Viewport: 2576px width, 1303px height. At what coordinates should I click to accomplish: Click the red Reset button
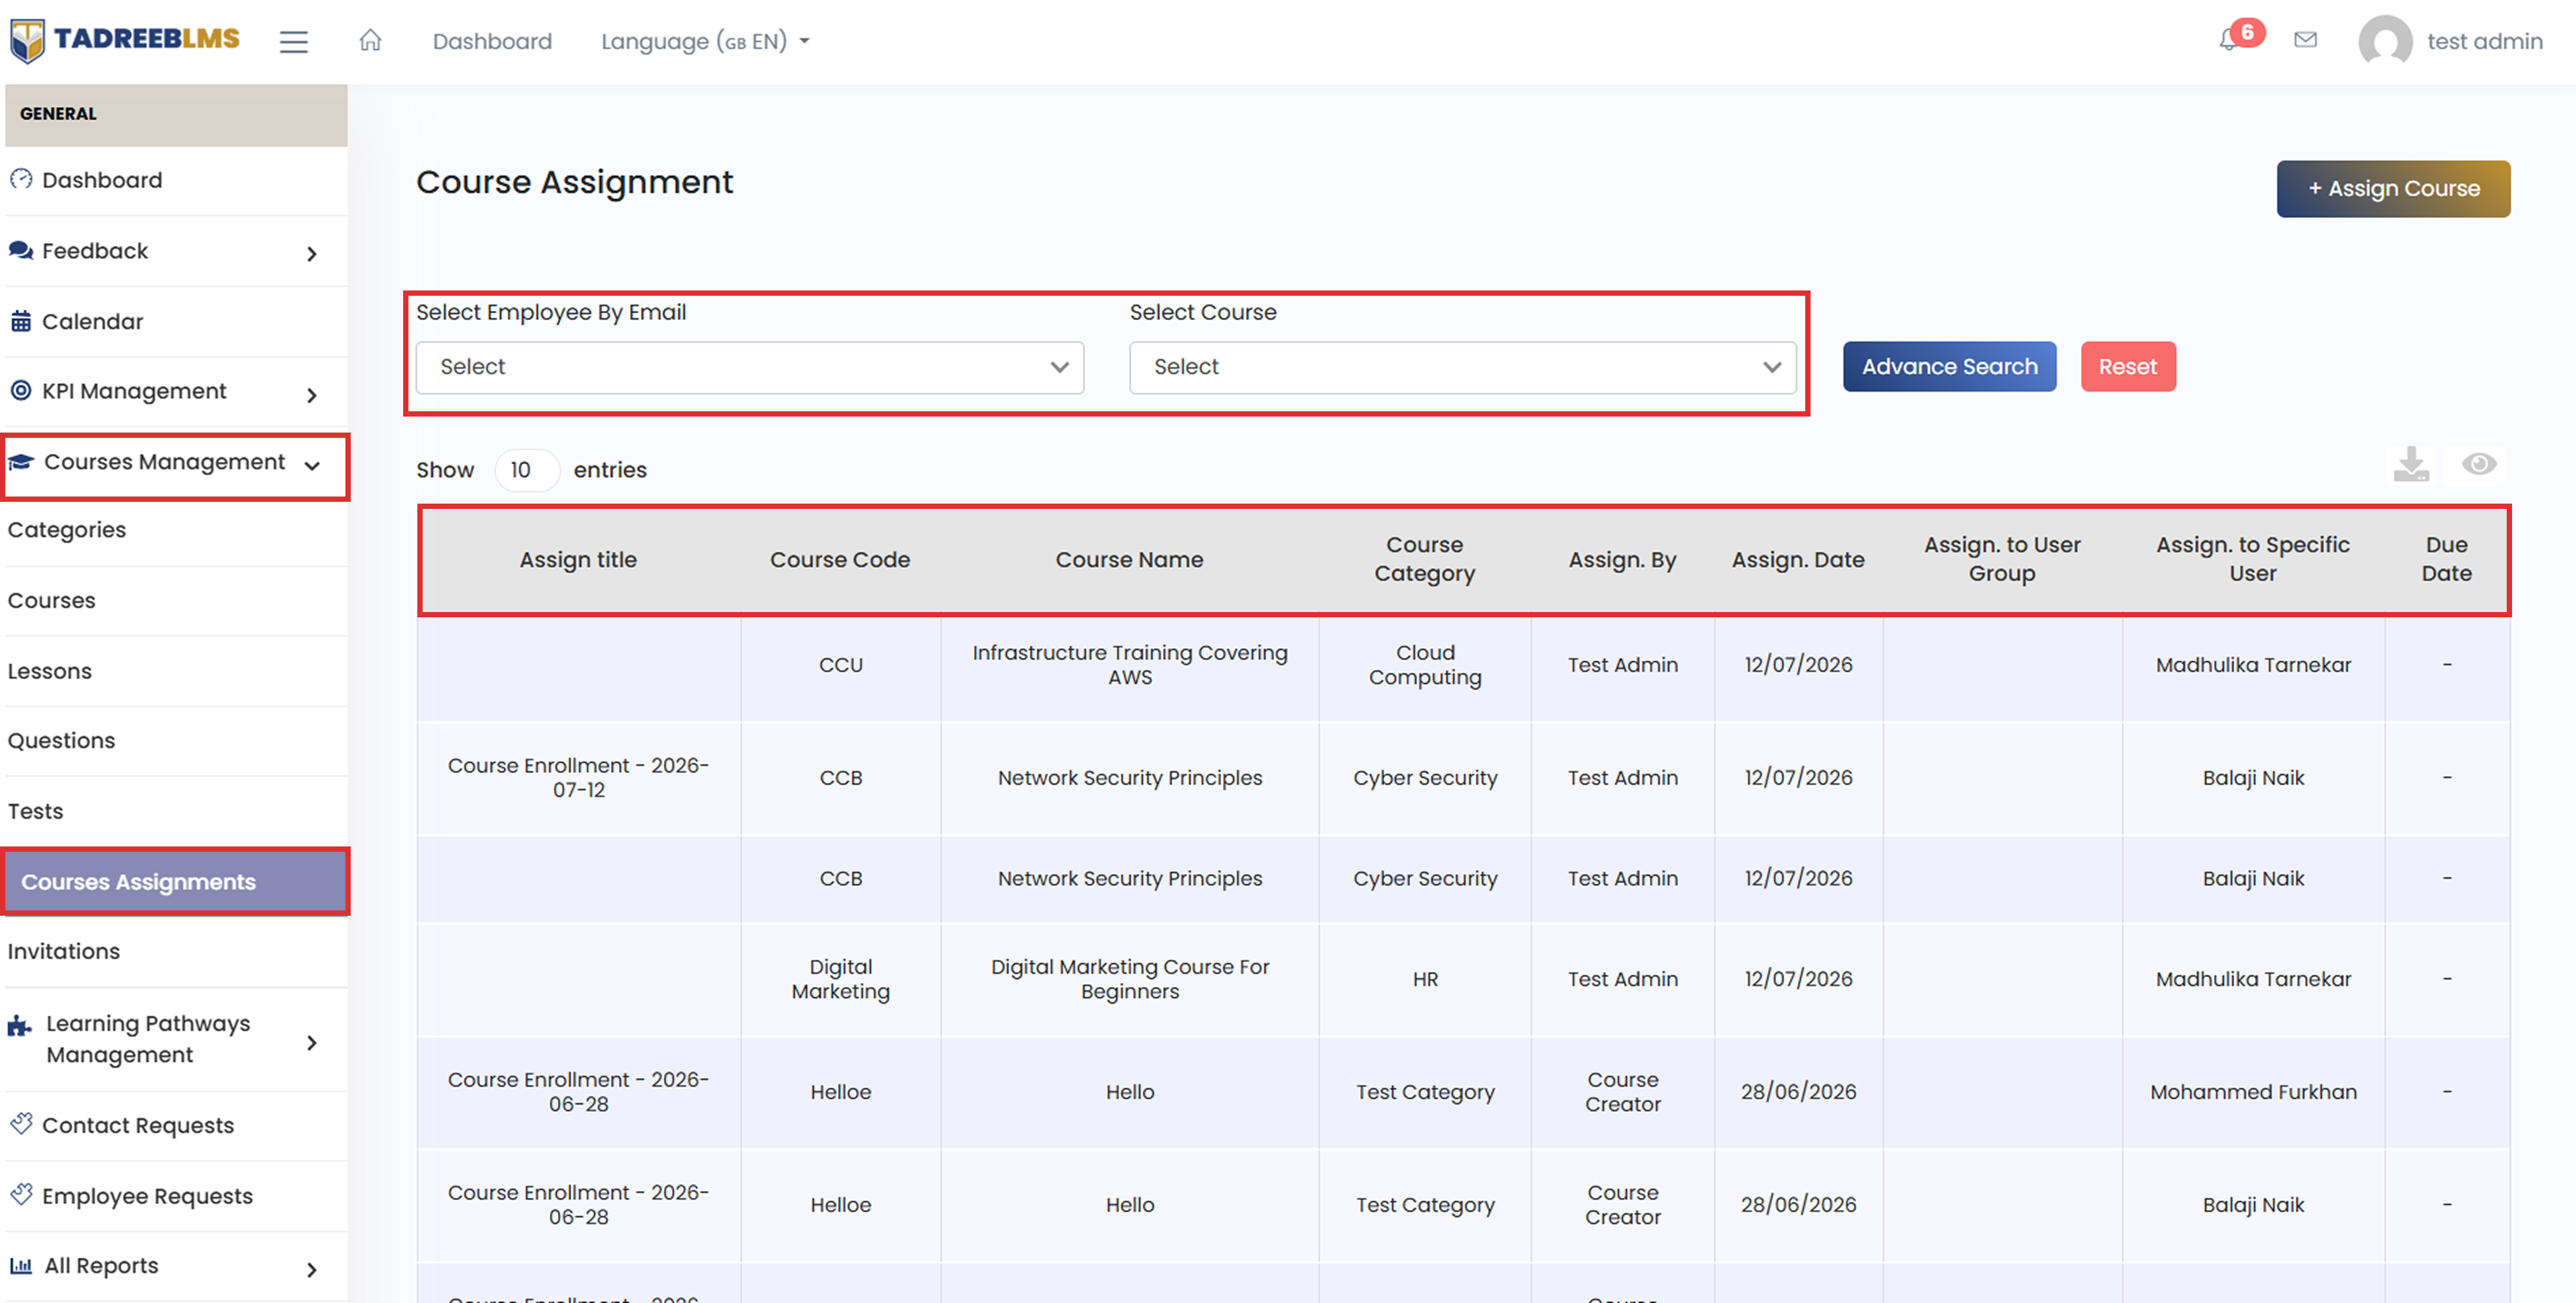coord(2128,366)
